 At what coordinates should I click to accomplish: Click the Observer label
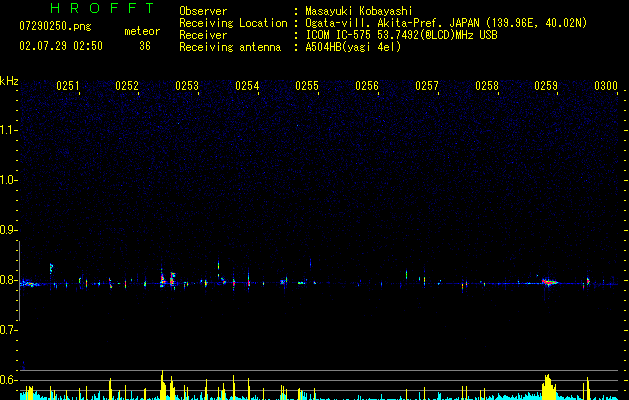click(x=203, y=11)
